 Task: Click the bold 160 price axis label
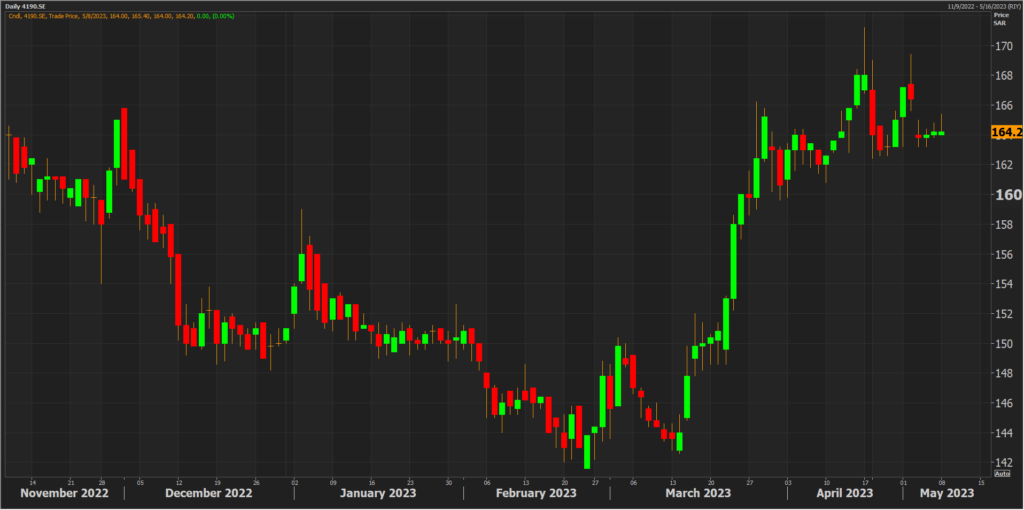[x=1005, y=195]
